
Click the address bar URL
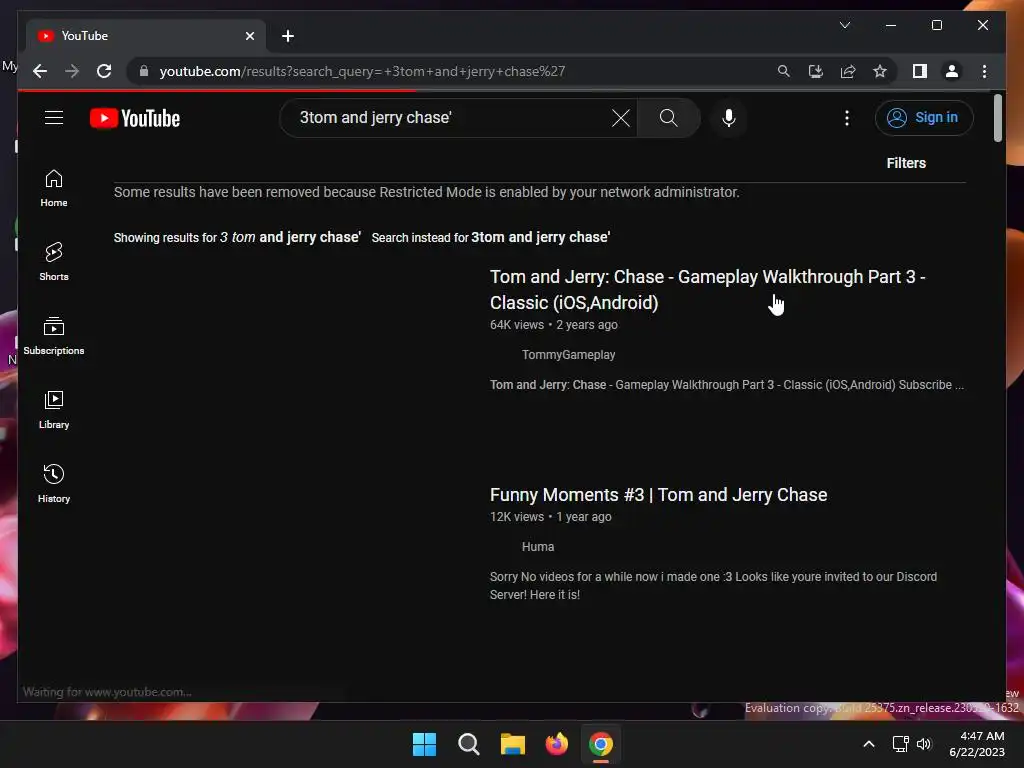[362, 71]
